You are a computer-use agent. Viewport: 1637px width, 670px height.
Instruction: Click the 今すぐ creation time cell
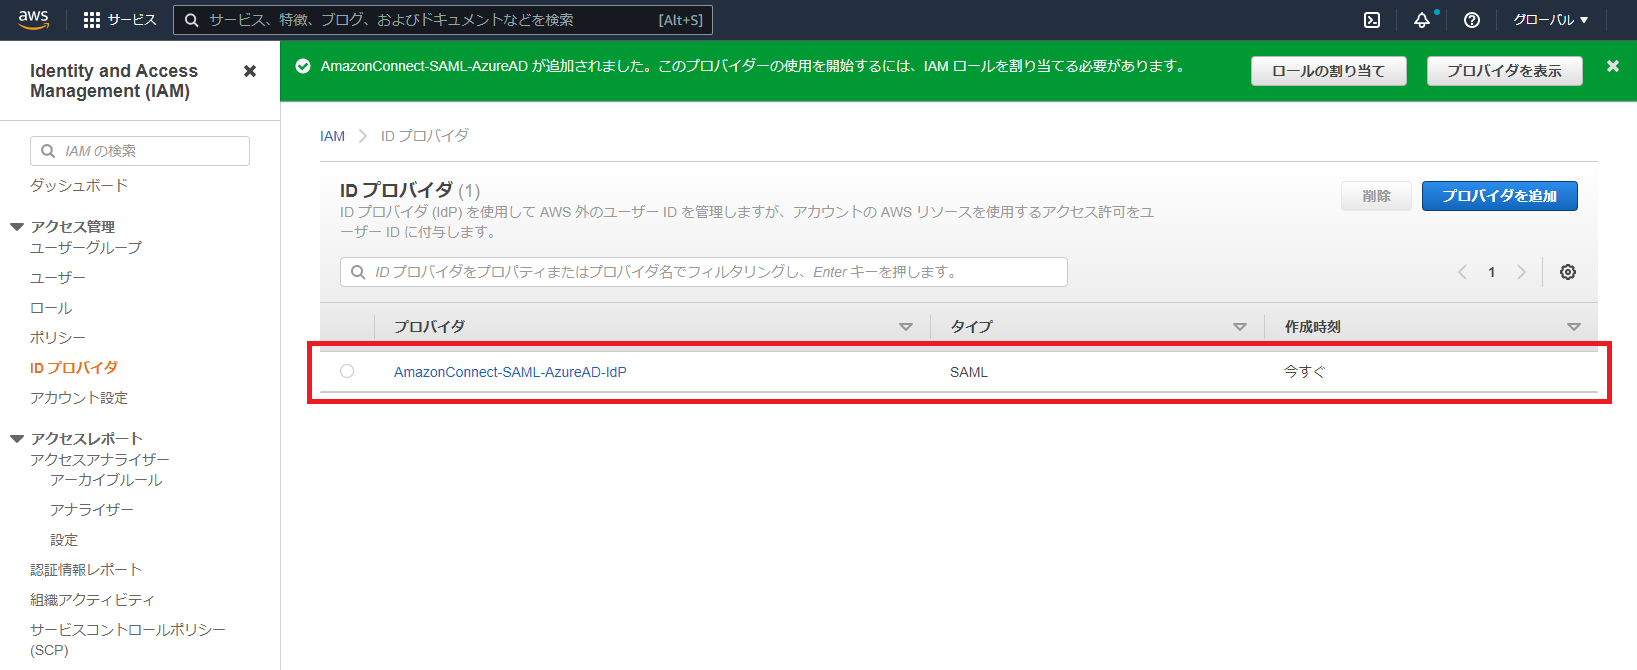click(1305, 372)
